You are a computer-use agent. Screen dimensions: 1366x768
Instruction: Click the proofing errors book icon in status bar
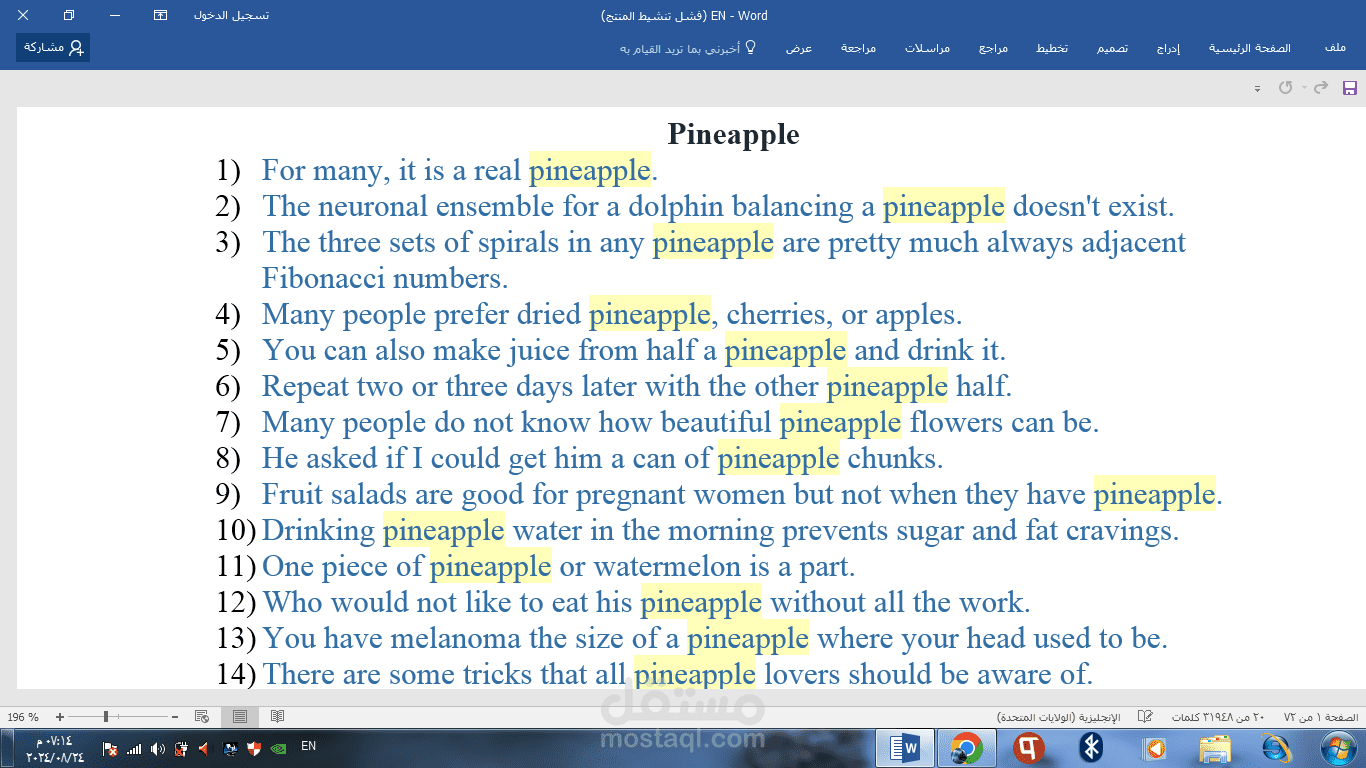1146,717
